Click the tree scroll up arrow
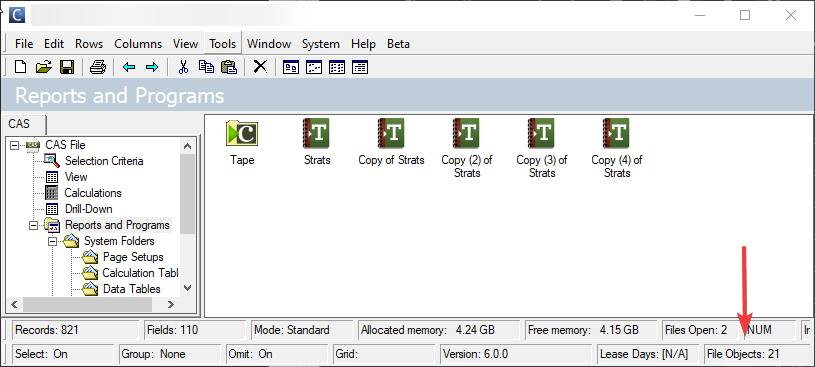The width and height of the screenshot is (815, 367). pos(188,146)
